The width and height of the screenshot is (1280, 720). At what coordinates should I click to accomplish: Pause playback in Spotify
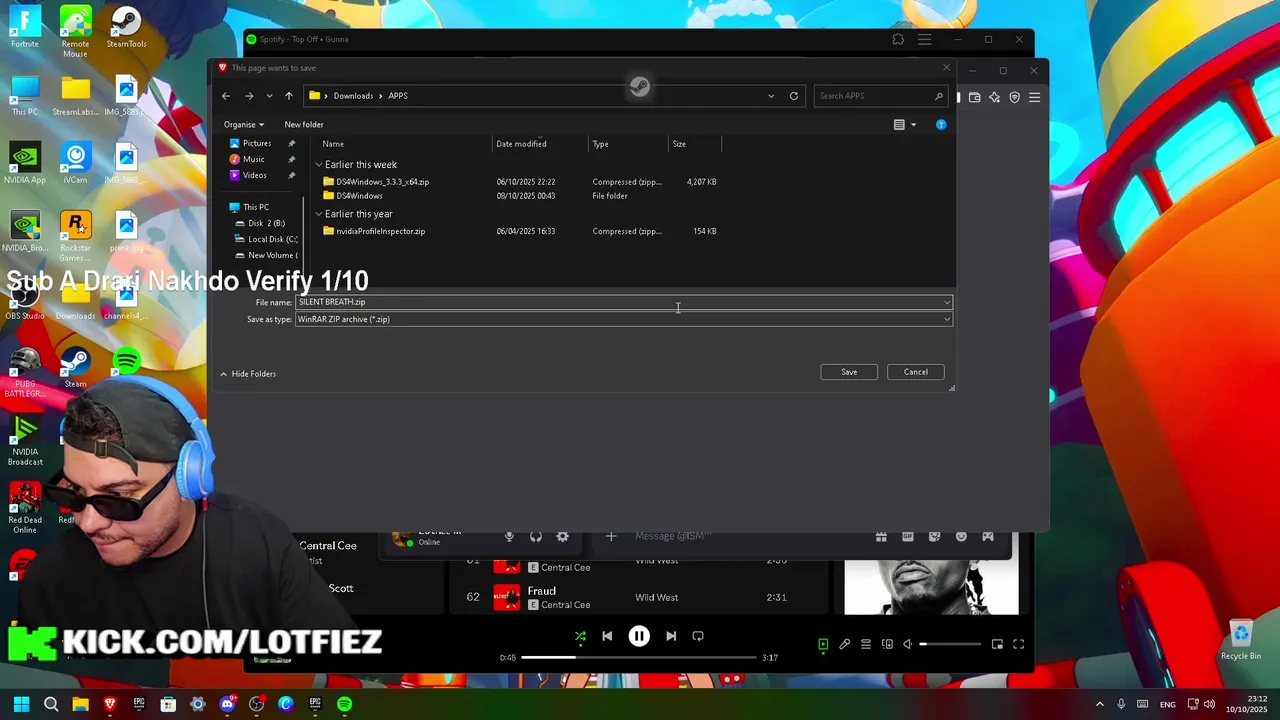tap(639, 636)
